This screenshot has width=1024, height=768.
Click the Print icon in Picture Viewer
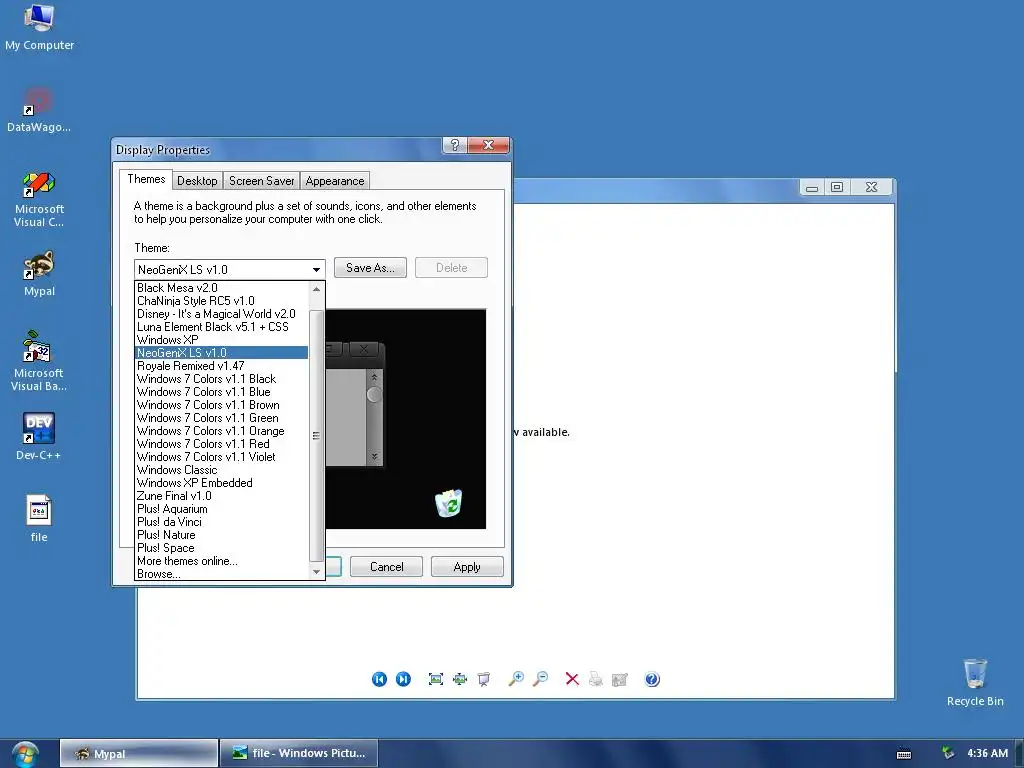coord(596,679)
